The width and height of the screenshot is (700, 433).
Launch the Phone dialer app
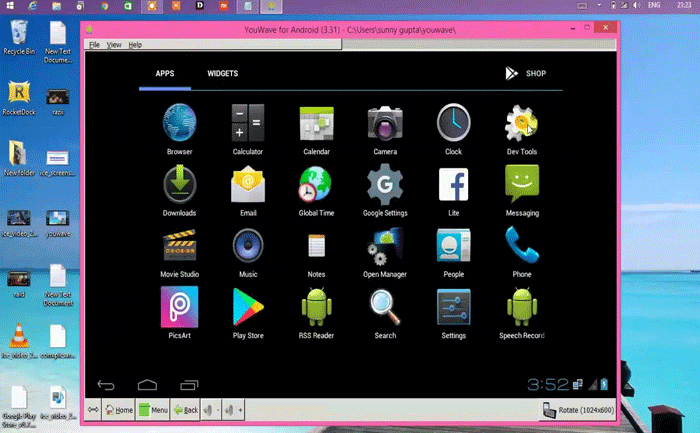click(x=521, y=252)
